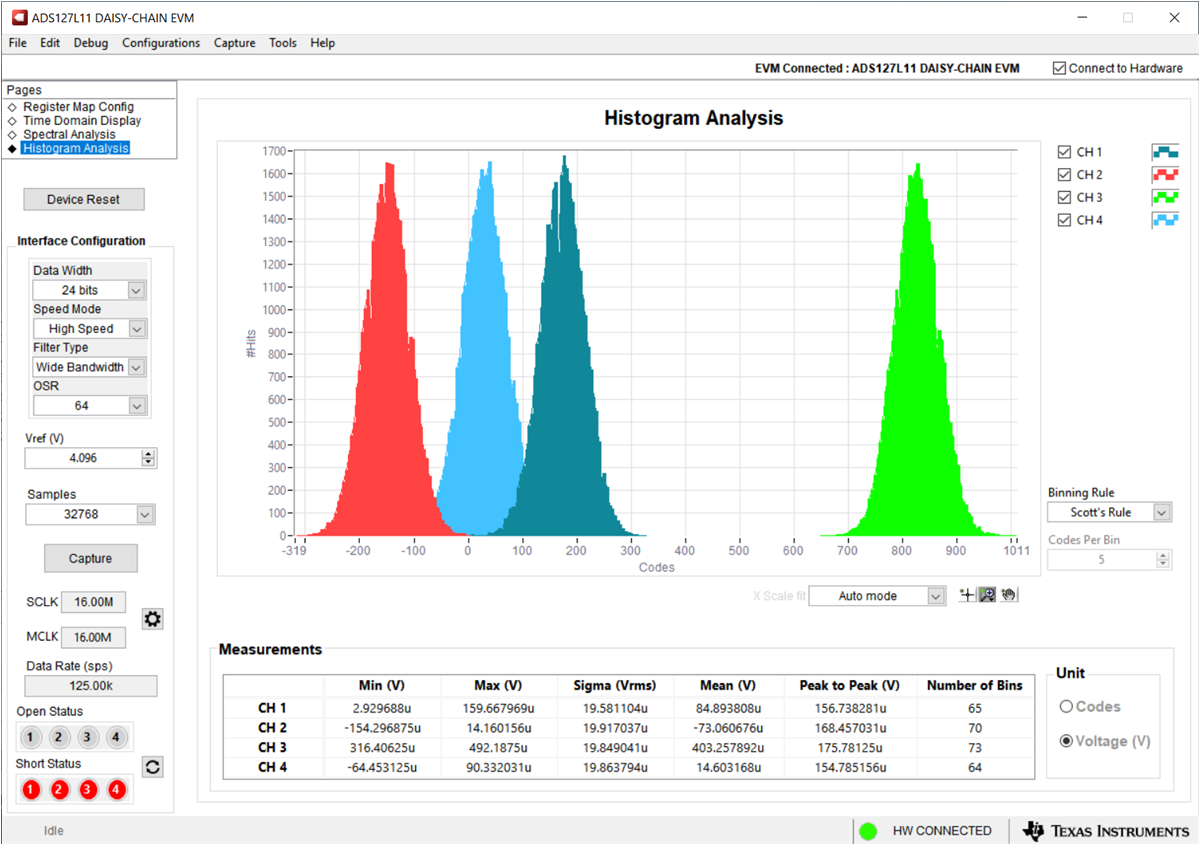The width and height of the screenshot is (1200, 845).
Task: Click the Capture button
Action: [90, 558]
